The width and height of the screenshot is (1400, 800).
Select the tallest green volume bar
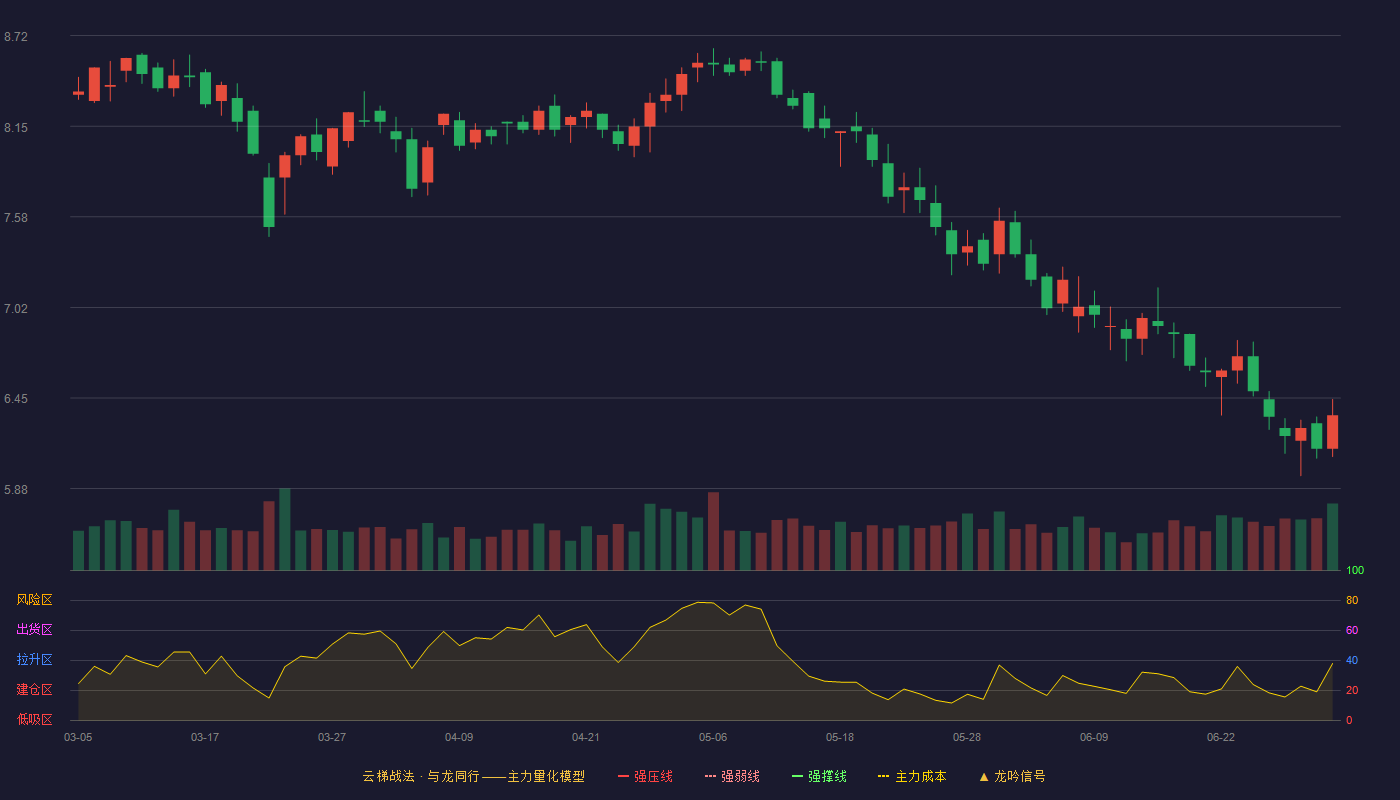(x=285, y=529)
